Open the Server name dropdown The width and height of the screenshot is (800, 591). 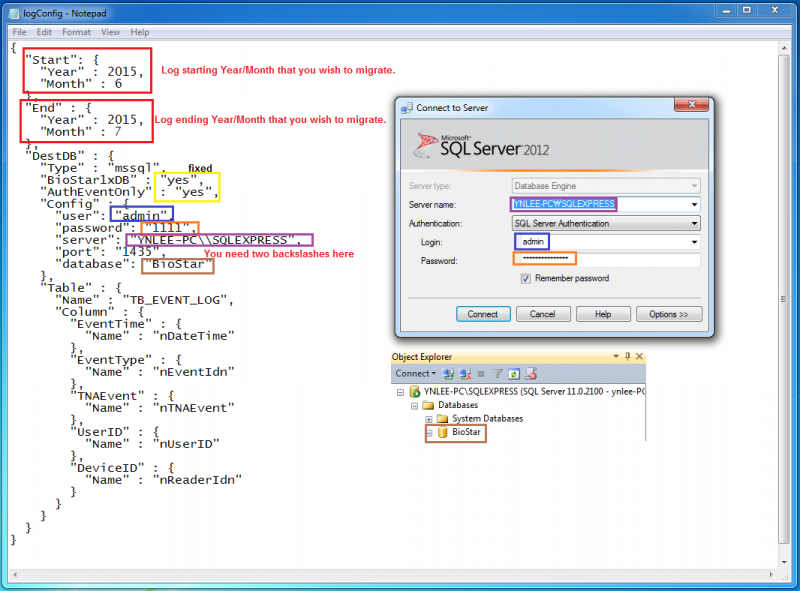(693, 205)
